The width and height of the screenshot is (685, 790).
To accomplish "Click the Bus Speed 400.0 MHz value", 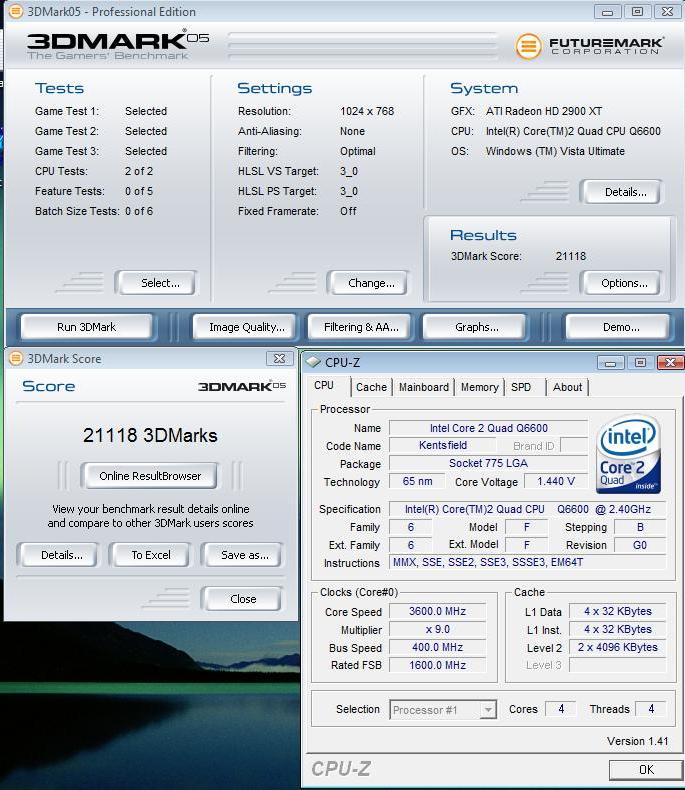I will pyautogui.click(x=437, y=647).
